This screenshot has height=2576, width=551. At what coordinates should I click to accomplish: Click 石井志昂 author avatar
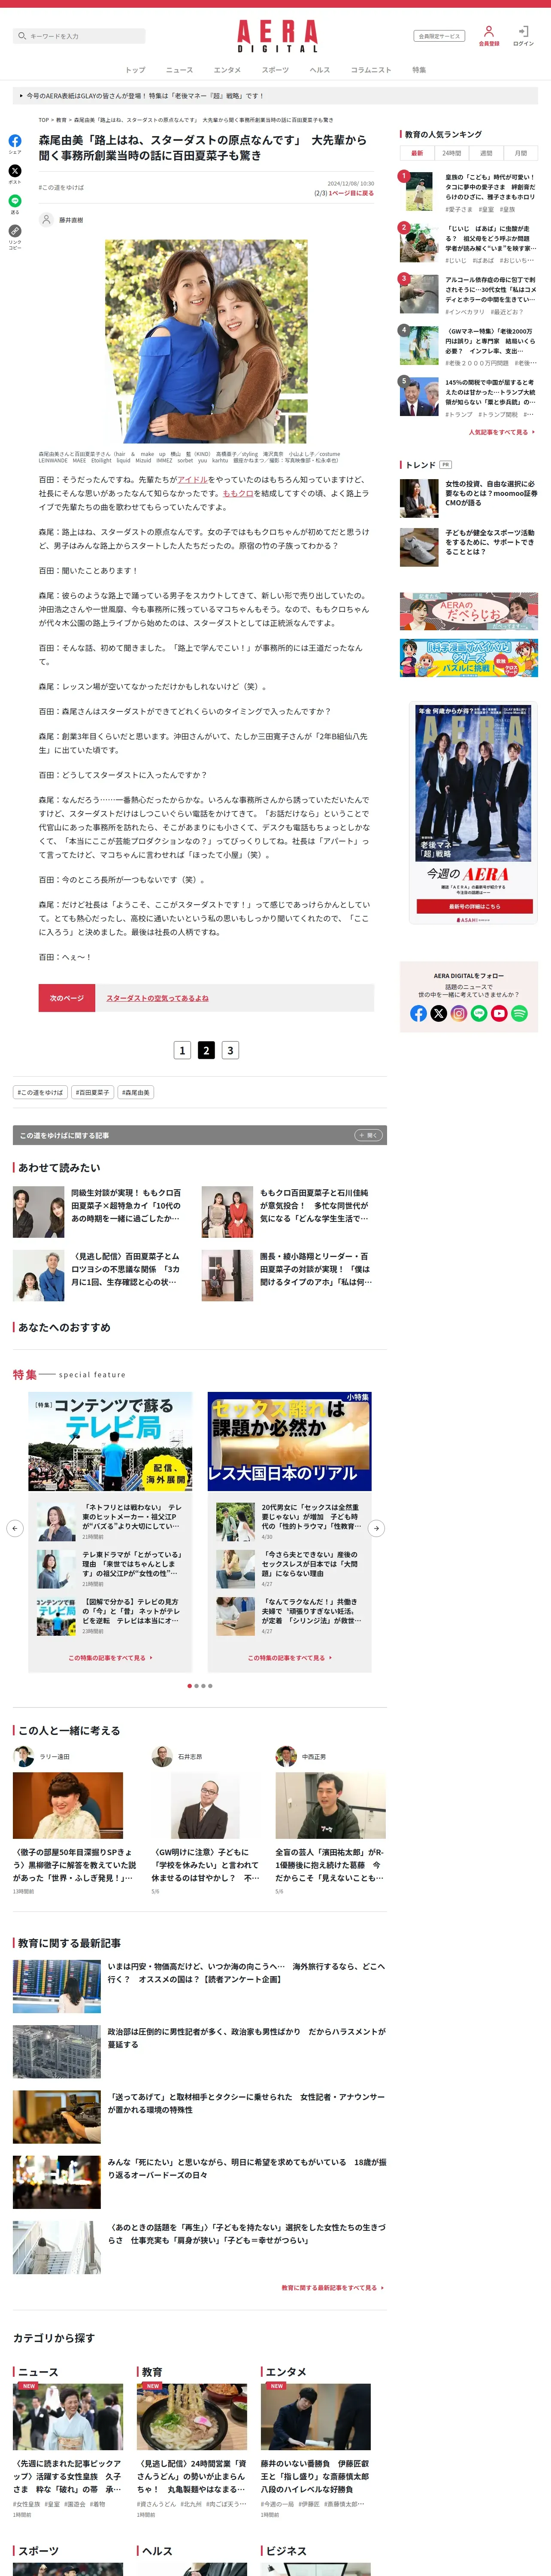(x=162, y=1757)
